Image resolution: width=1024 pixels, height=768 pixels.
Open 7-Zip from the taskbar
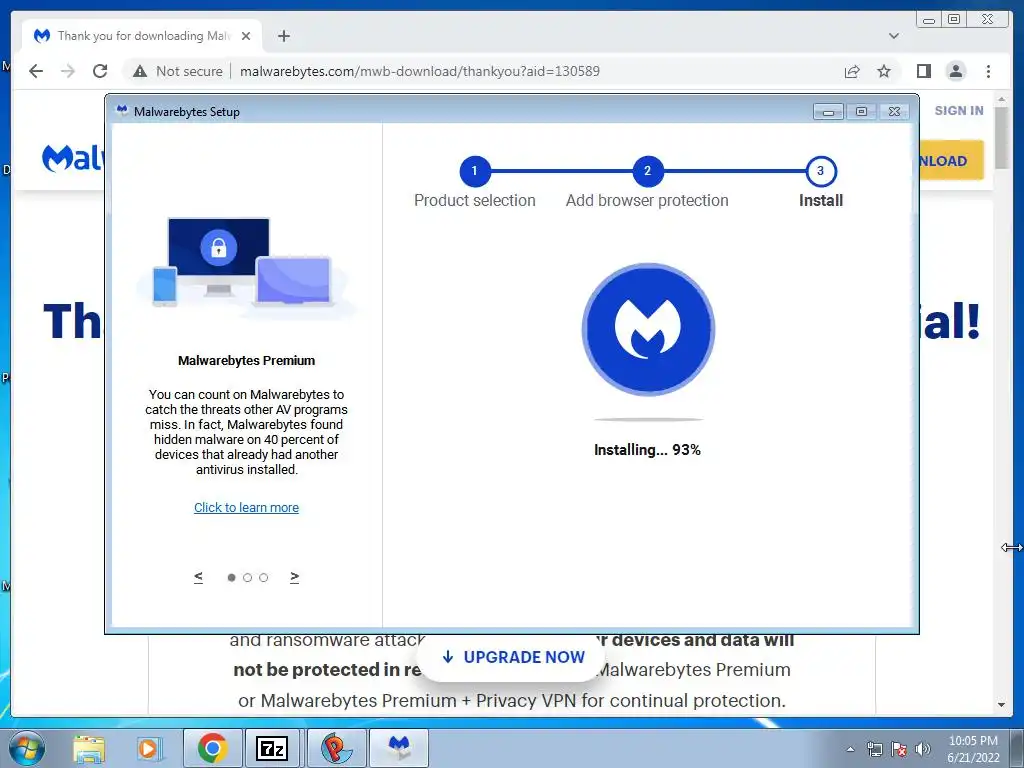point(272,748)
